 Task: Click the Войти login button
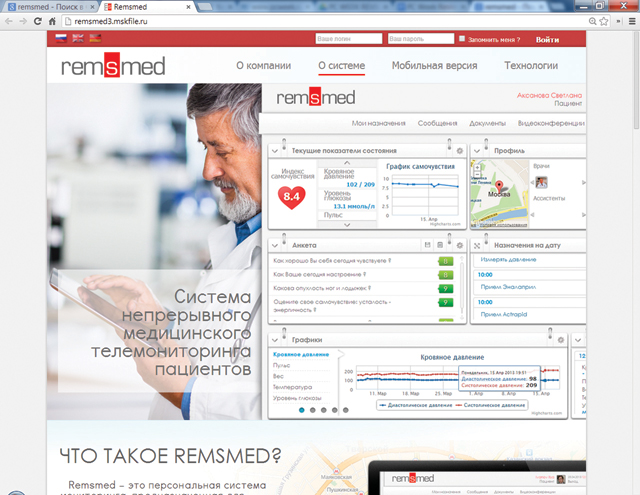[x=547, y=40]
